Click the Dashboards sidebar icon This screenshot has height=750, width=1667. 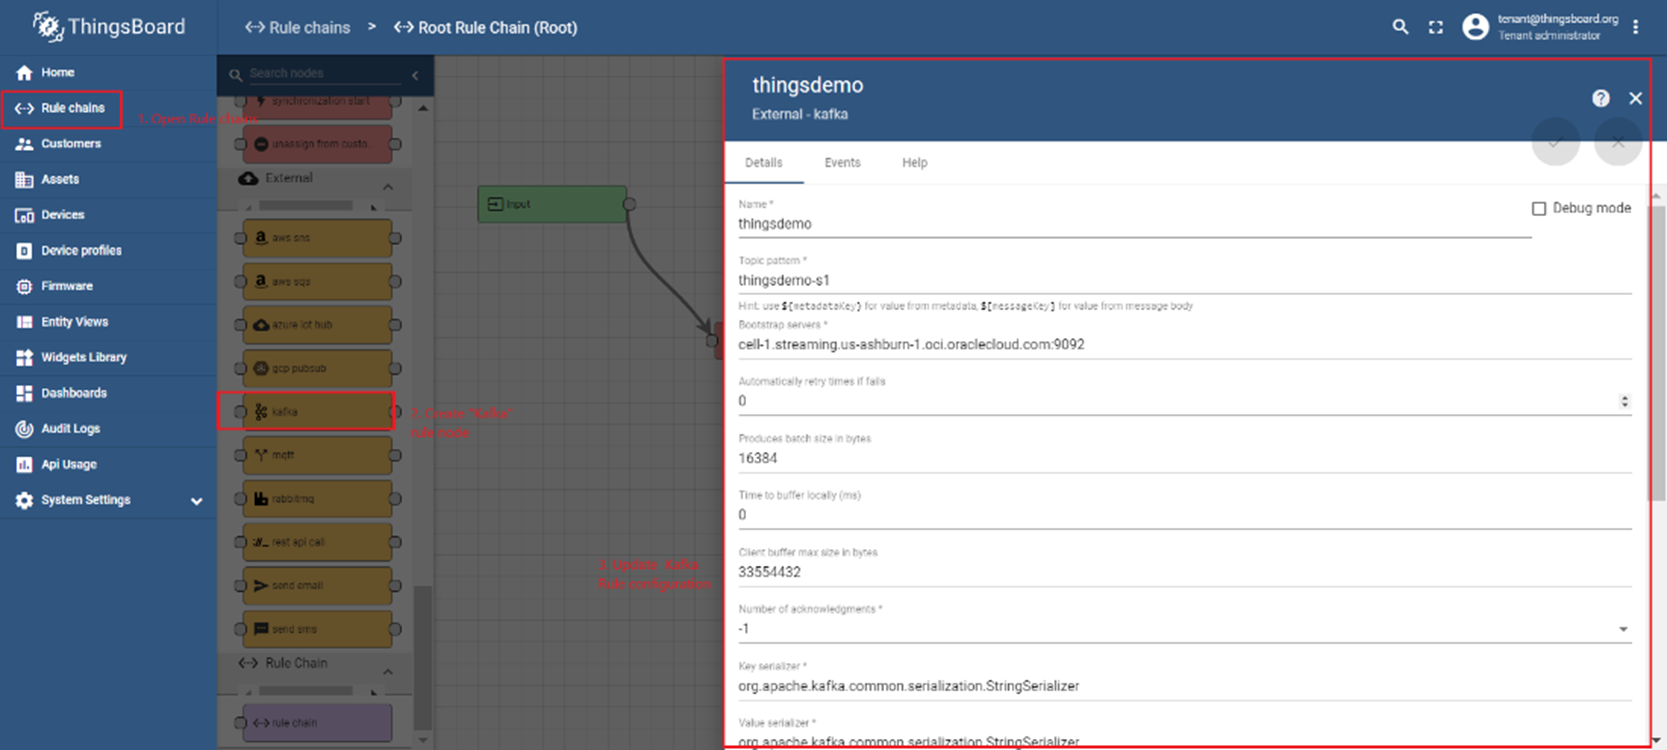pos(24,393)
